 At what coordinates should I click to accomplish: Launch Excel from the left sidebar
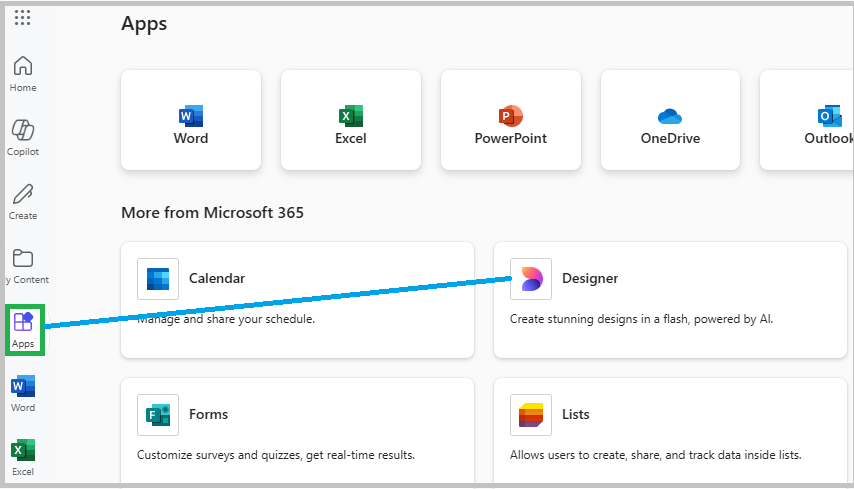(x=23, y=458)
